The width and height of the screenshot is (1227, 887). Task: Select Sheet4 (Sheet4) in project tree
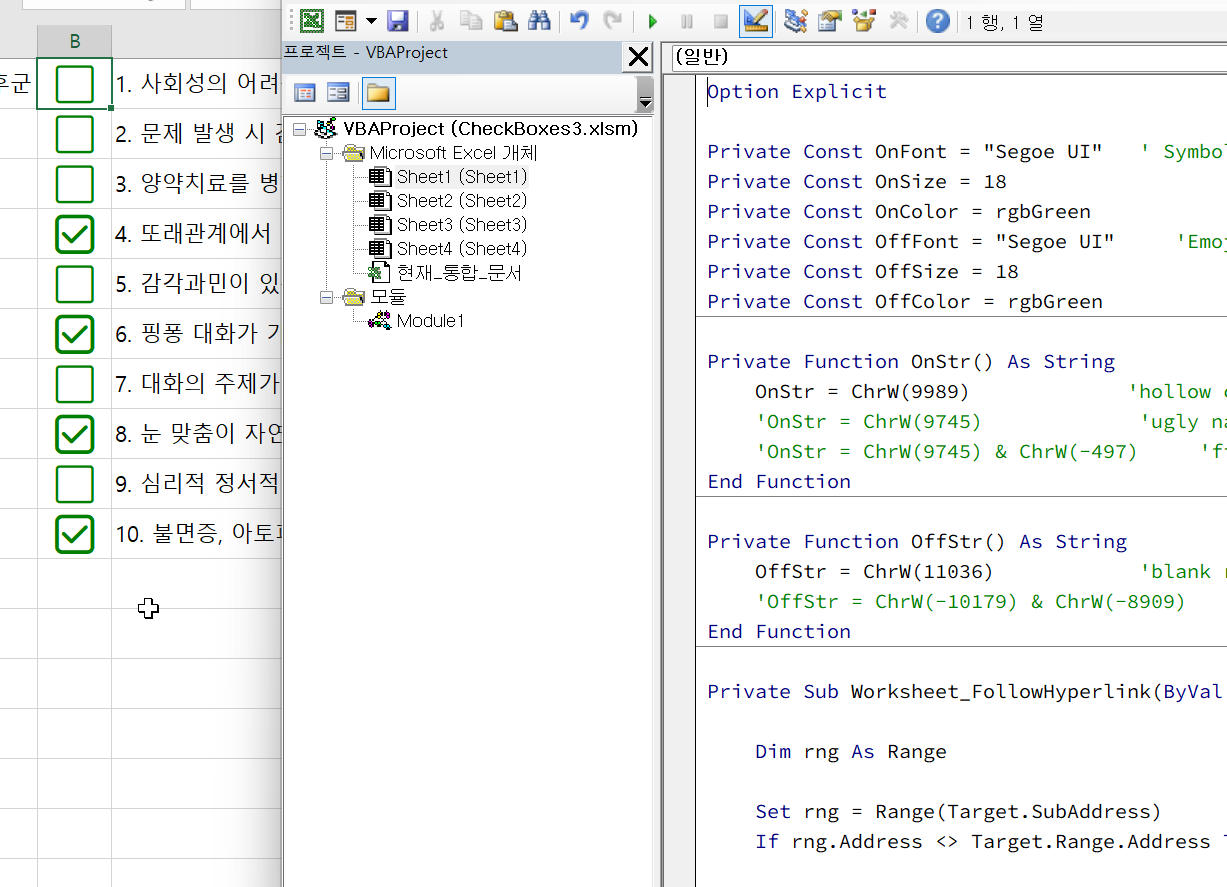click(461, 248)
